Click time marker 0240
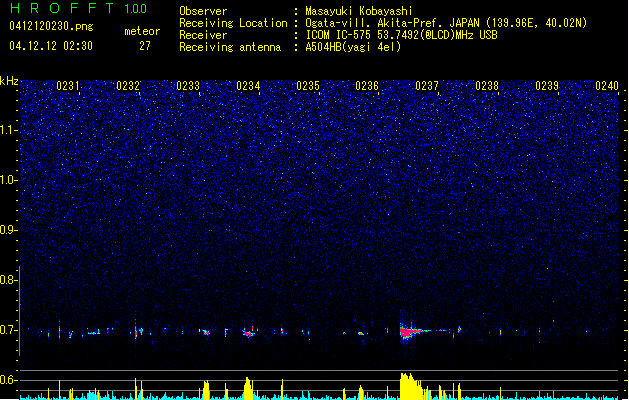Image resolution: width=629 pixels, height=400 pixels. (607, 86)
